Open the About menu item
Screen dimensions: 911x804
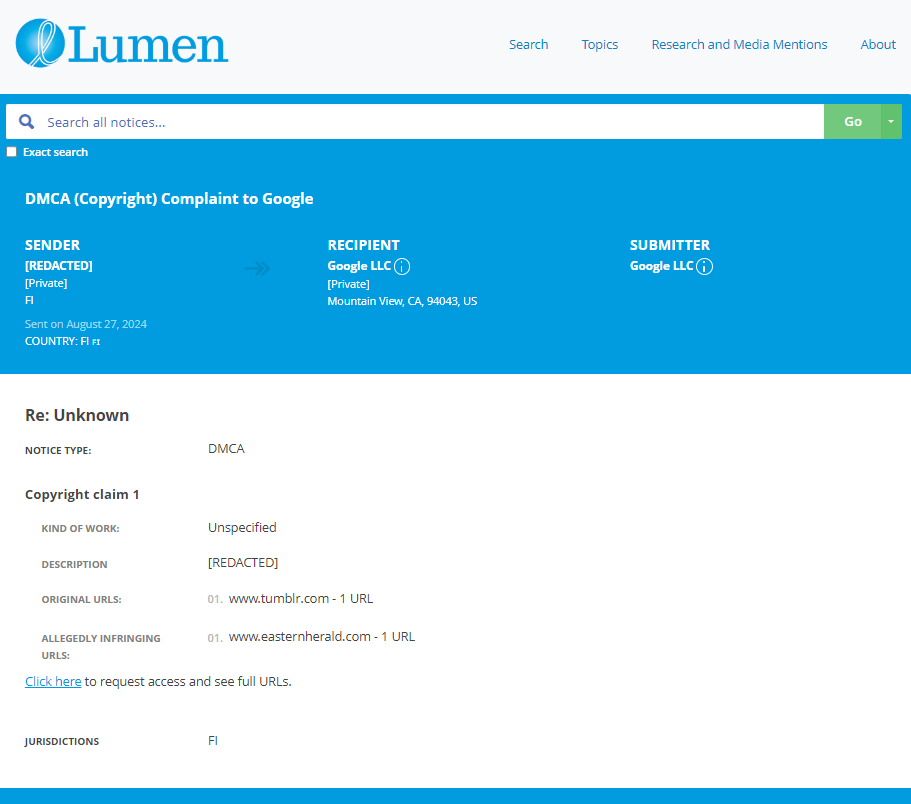(x=878, y=44)
